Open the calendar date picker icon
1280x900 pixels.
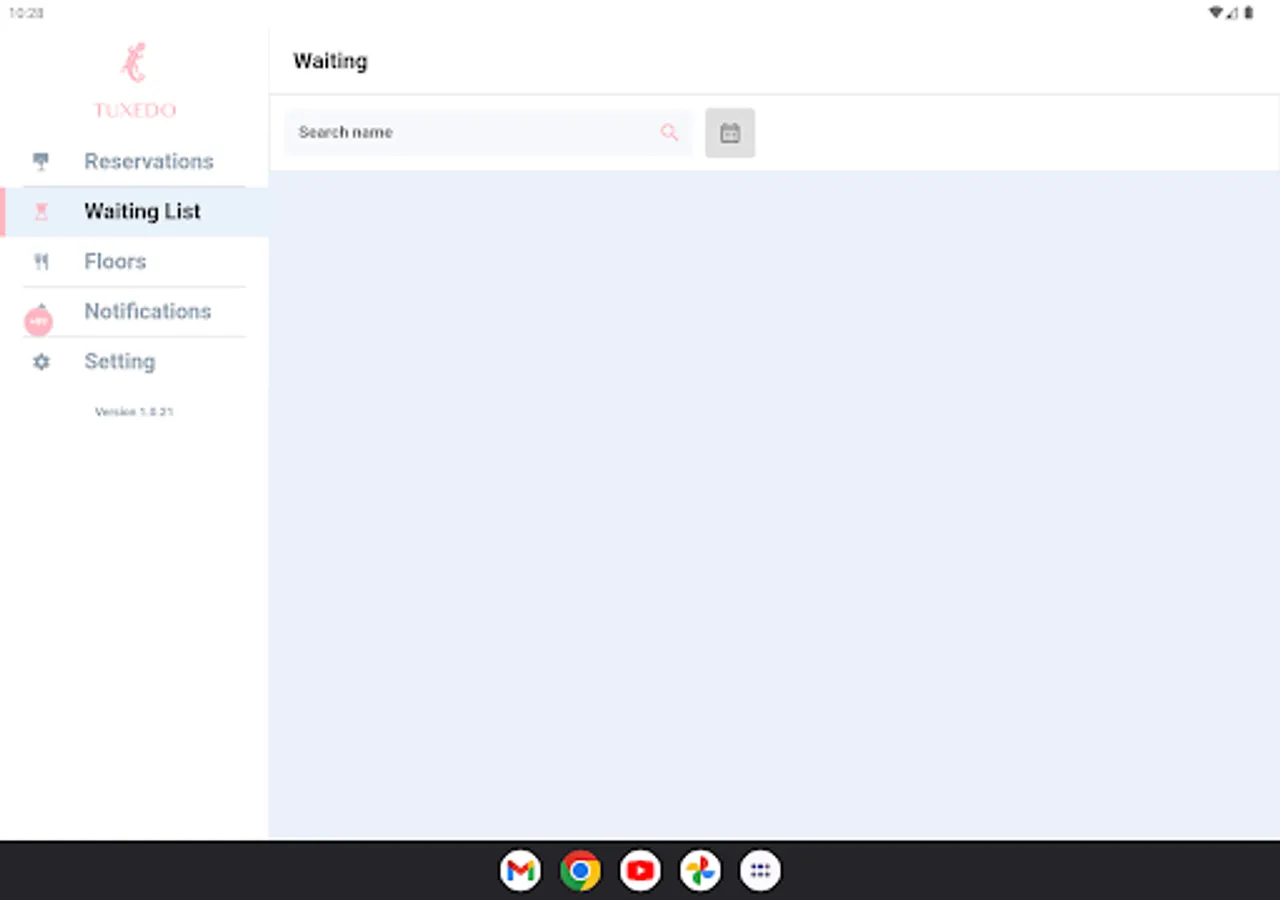coord(730,132)
